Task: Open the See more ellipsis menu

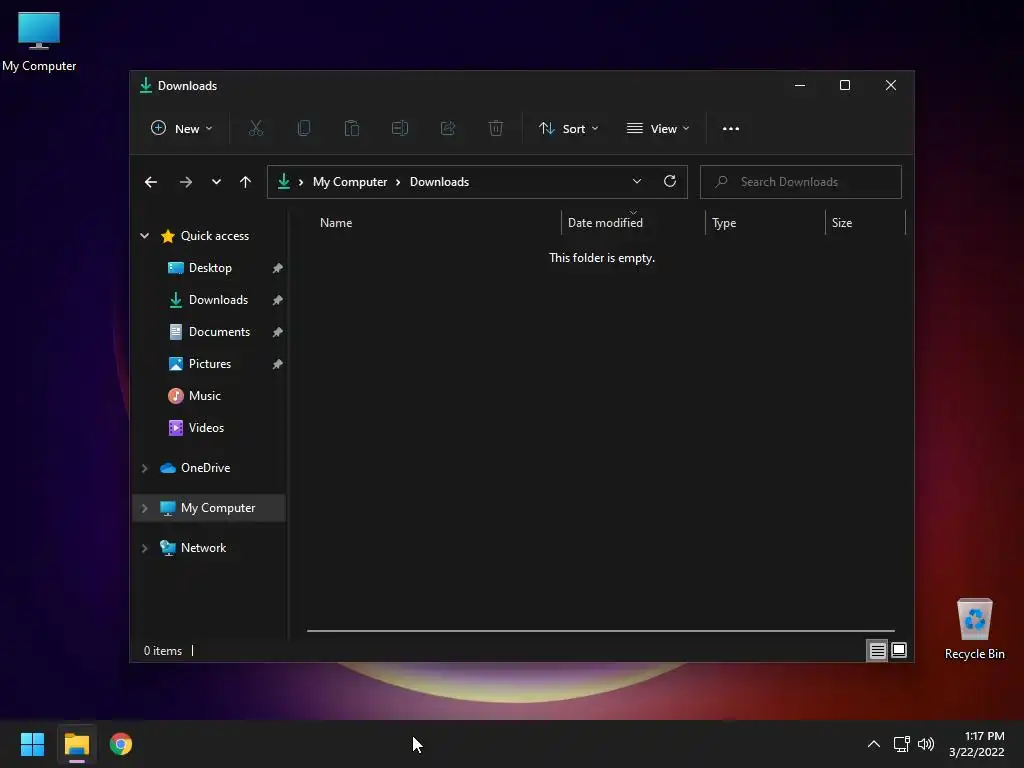Action: pyautogui.click(x=731, y=129)
